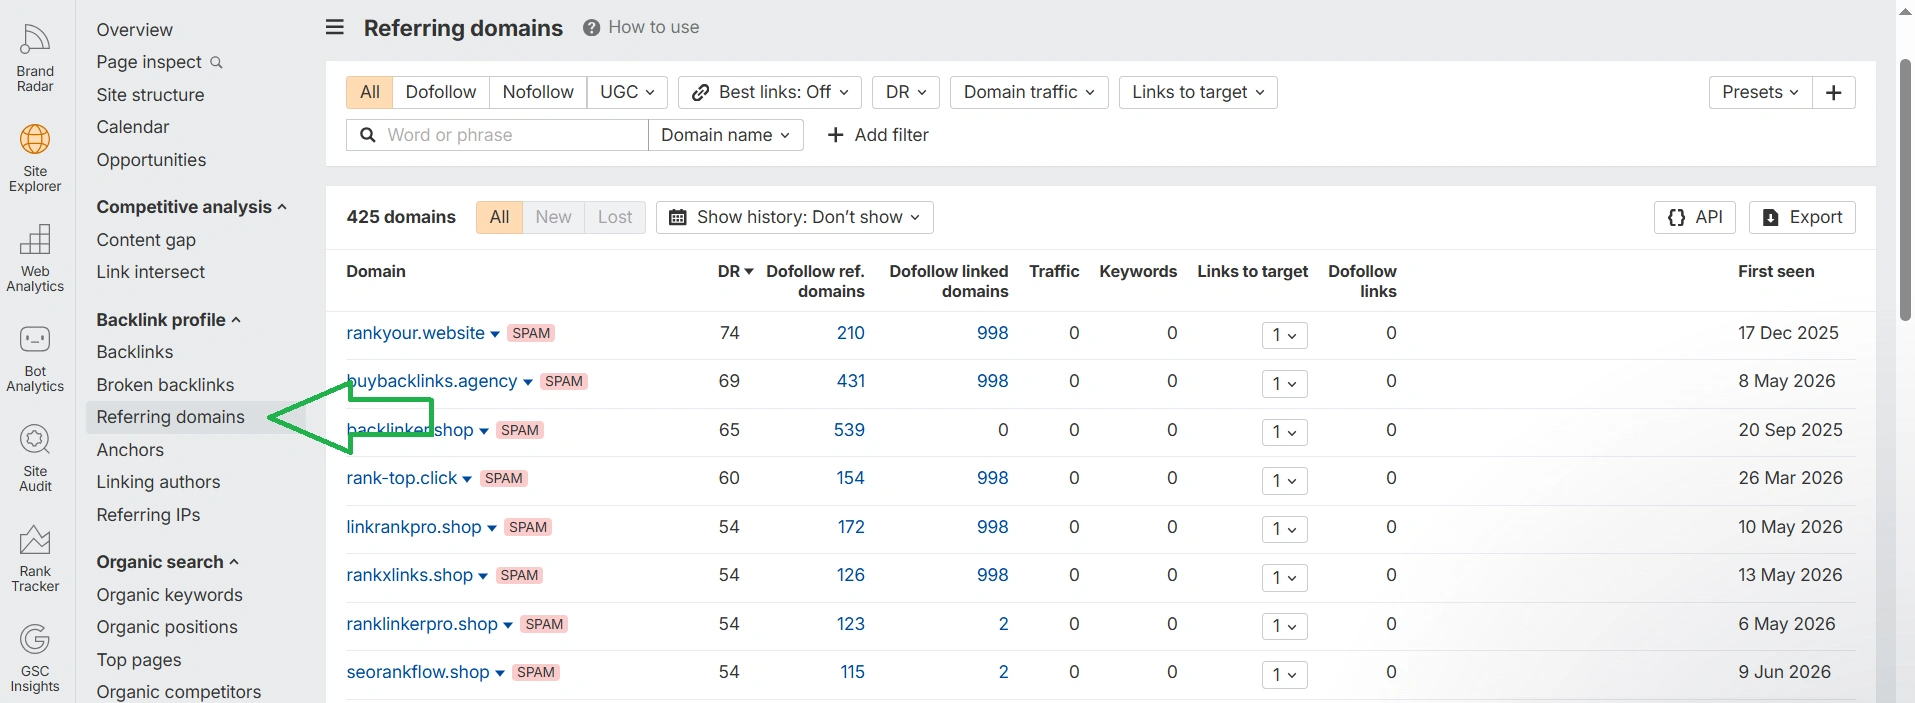Open GSC Insights tool

pos(35,659)
